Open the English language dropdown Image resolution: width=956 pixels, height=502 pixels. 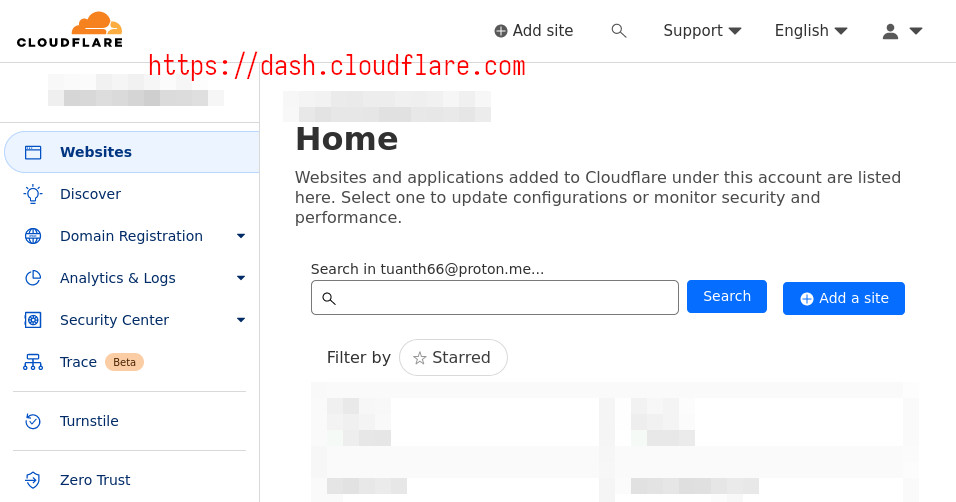[811, 31]
